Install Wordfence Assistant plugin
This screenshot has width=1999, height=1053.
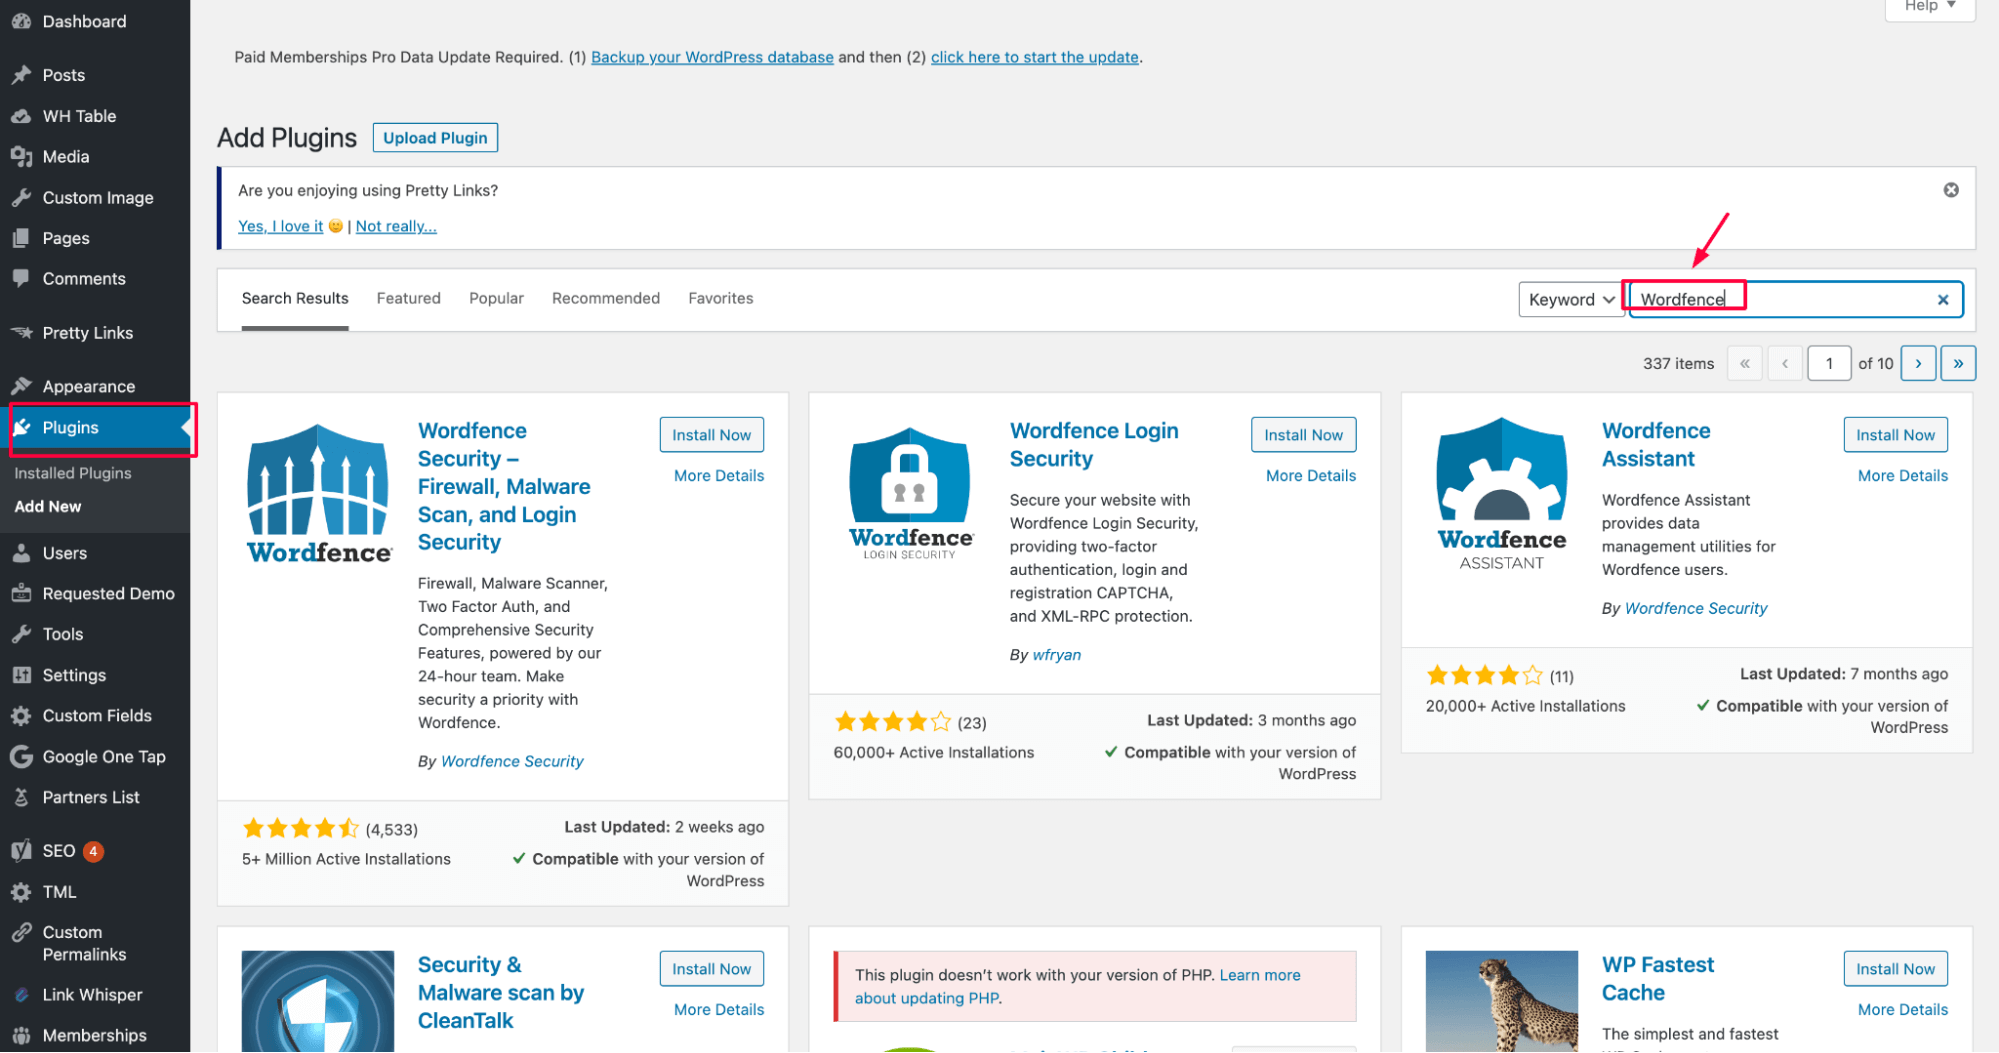pyautogui.click(x=1895, y=434)
